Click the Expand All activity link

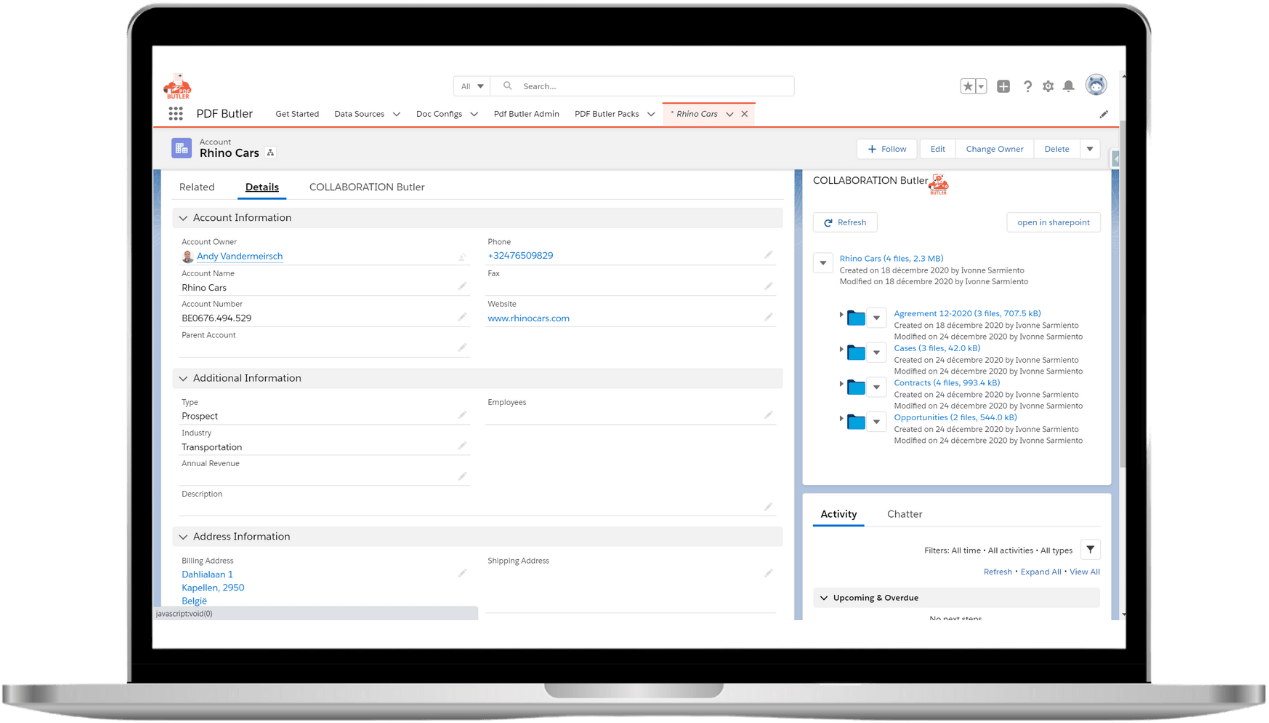coord(1041,572)
